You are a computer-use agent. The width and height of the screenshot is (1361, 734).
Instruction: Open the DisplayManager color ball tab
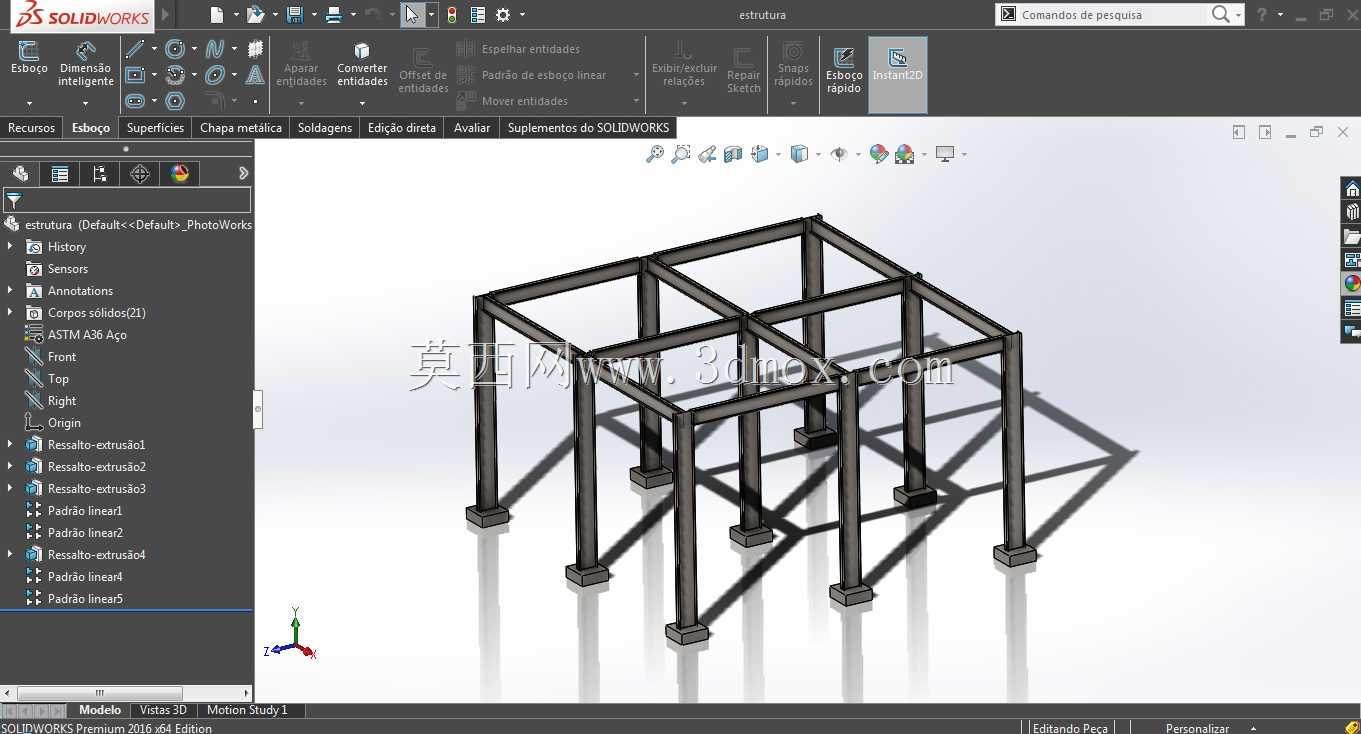(x=180, y=174)
